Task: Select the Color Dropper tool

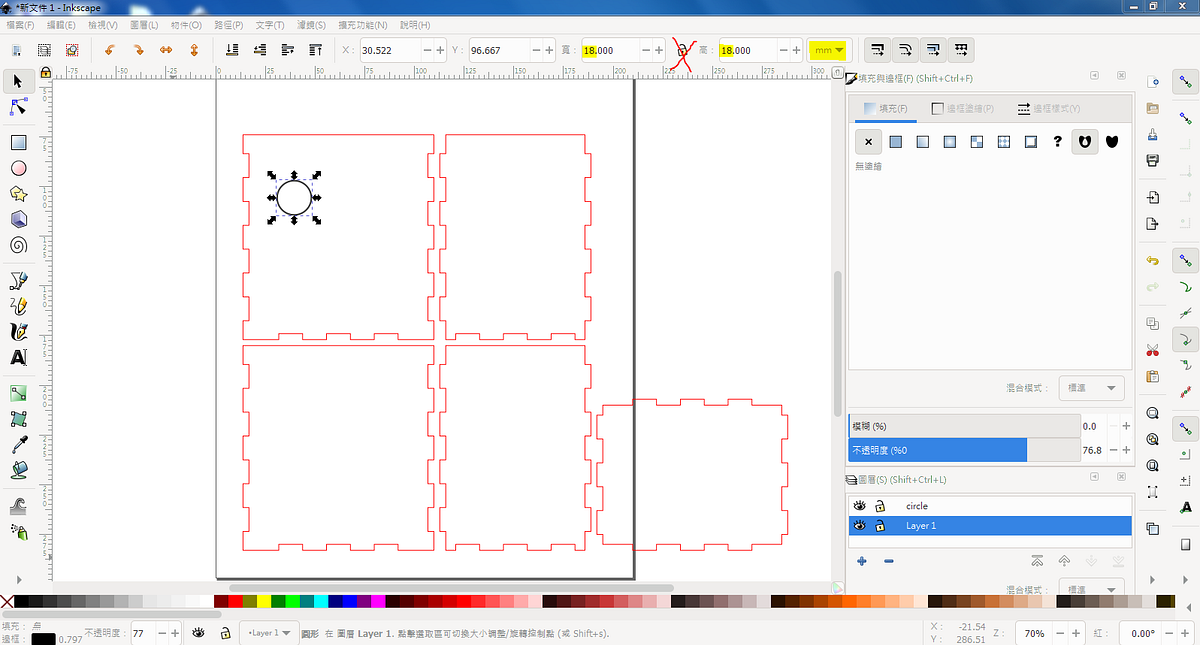Action: (x=18, y=445)
